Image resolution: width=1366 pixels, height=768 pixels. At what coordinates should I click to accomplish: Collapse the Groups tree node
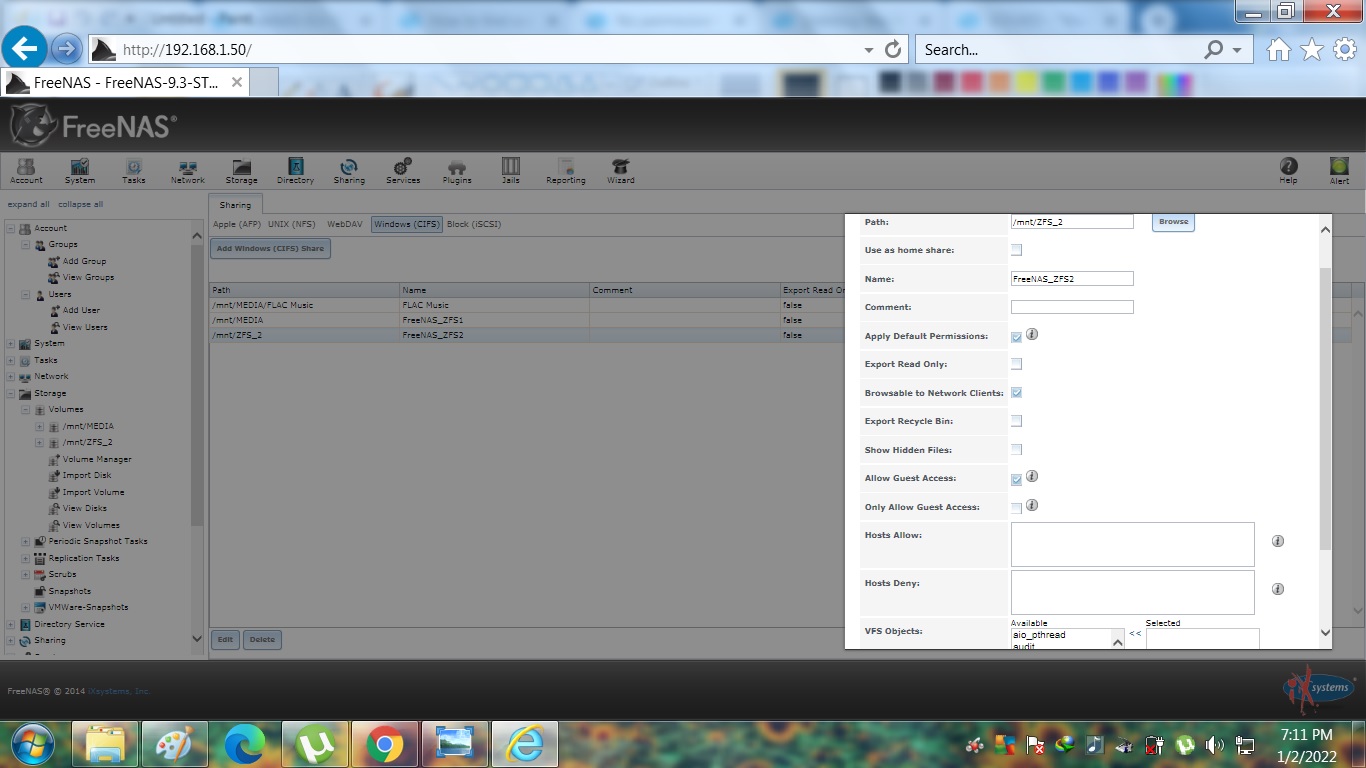26,244
